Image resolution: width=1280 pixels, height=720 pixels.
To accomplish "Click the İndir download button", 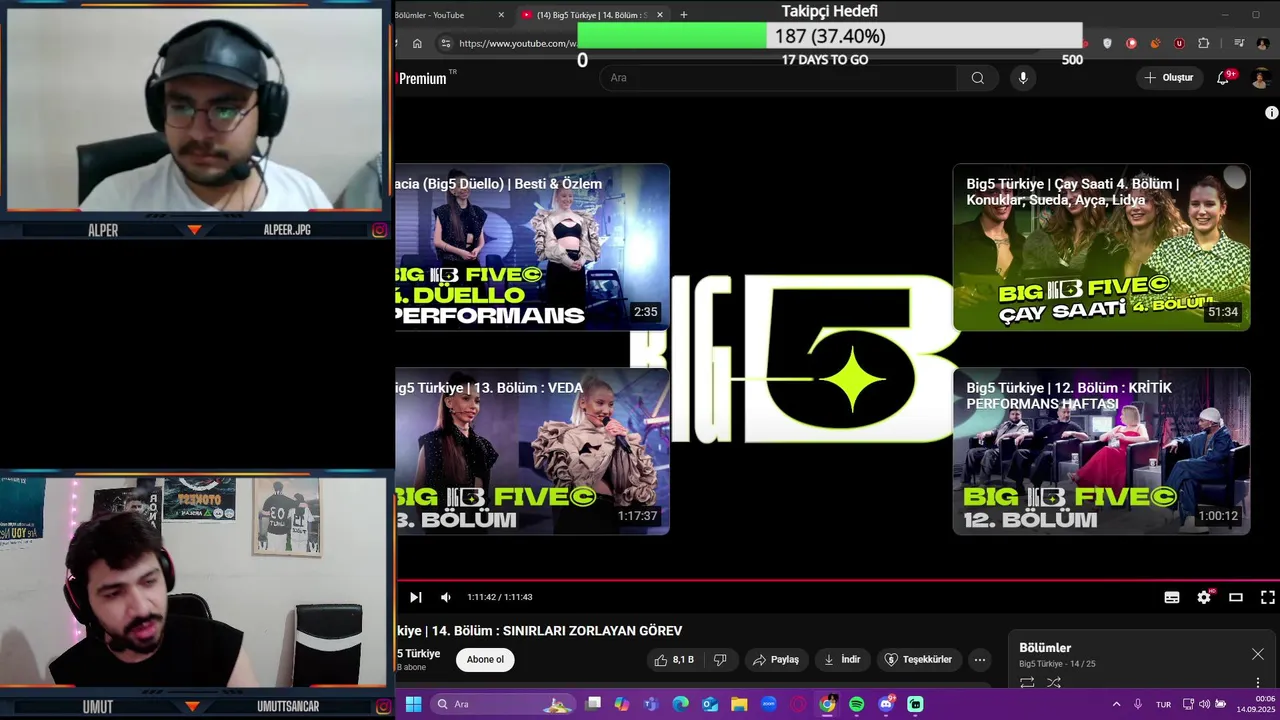I will 842,660.
